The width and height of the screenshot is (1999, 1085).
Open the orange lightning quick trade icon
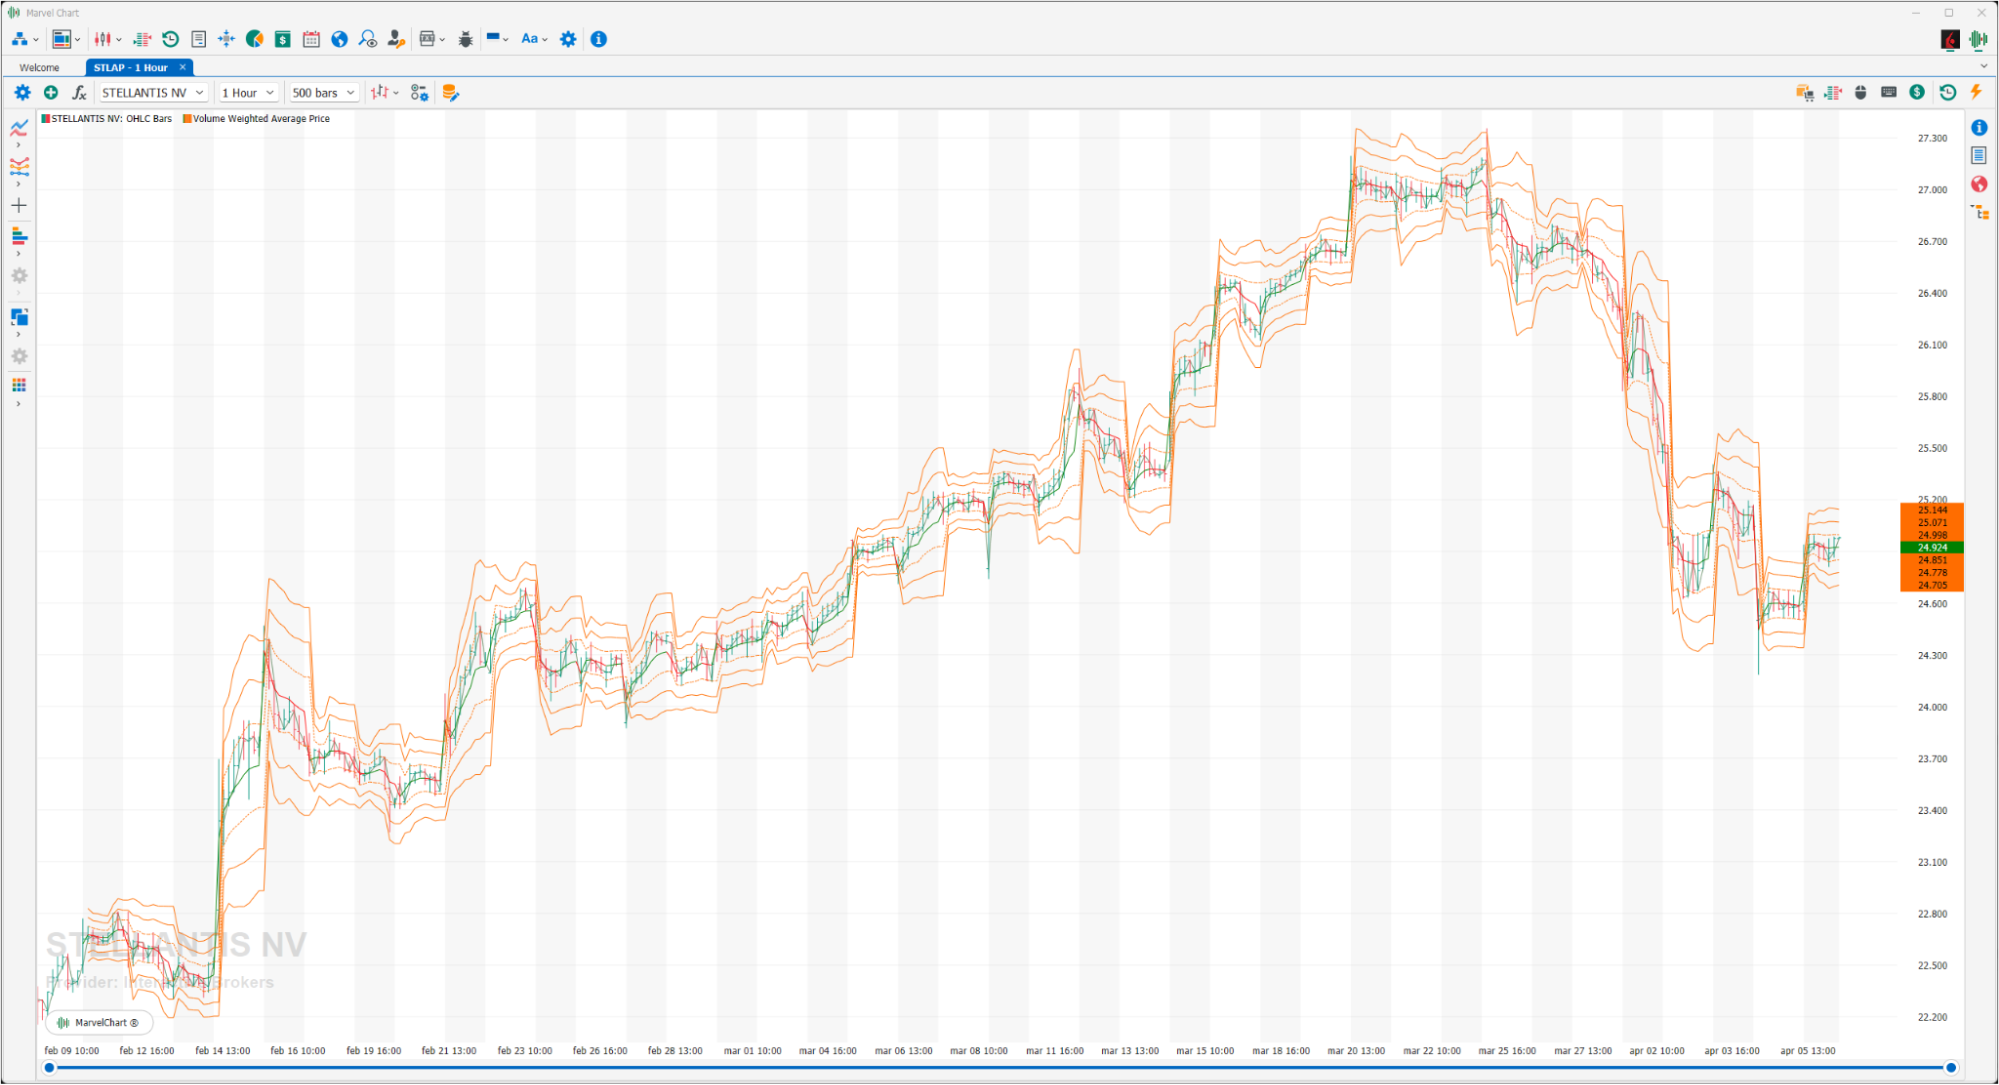pyautogui.click(x=1976, y=92)
